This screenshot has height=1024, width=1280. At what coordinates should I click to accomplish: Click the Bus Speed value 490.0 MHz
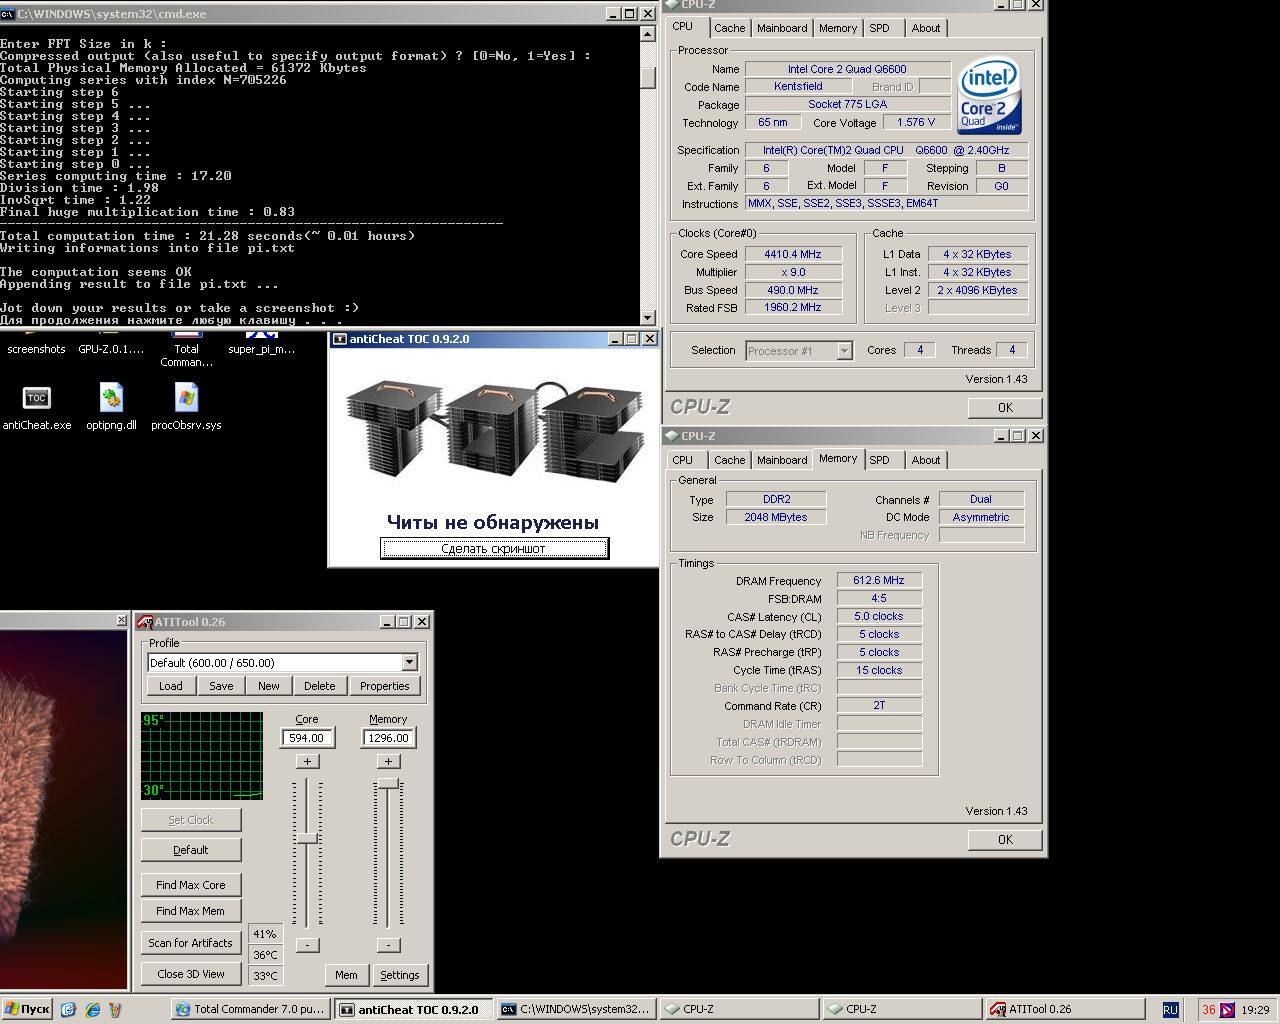coord(793,290)
